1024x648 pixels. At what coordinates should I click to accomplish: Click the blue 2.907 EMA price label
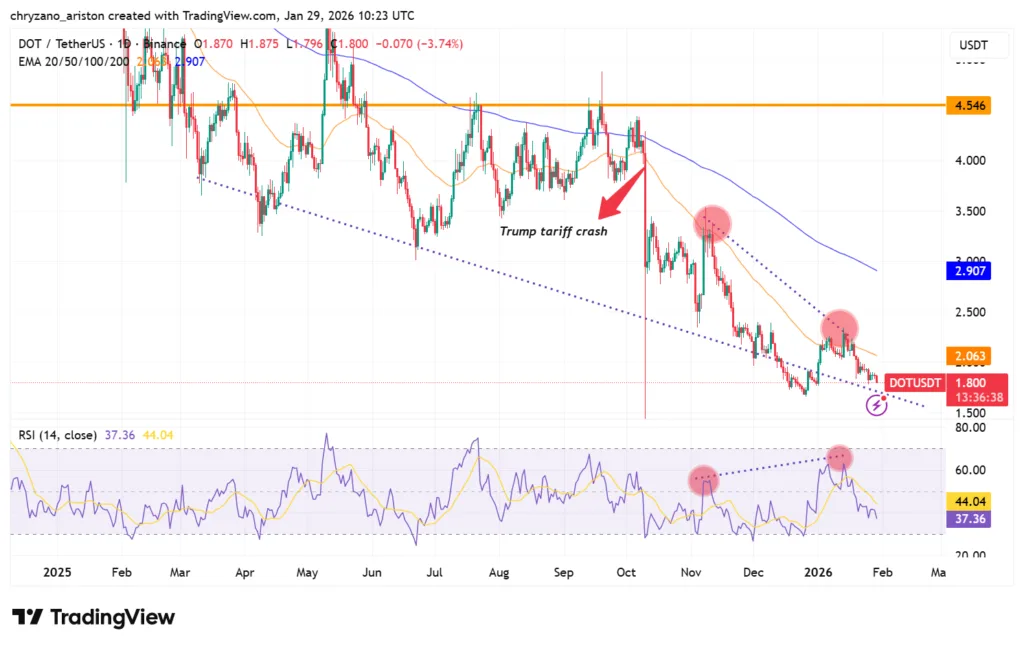pos(968,270)
